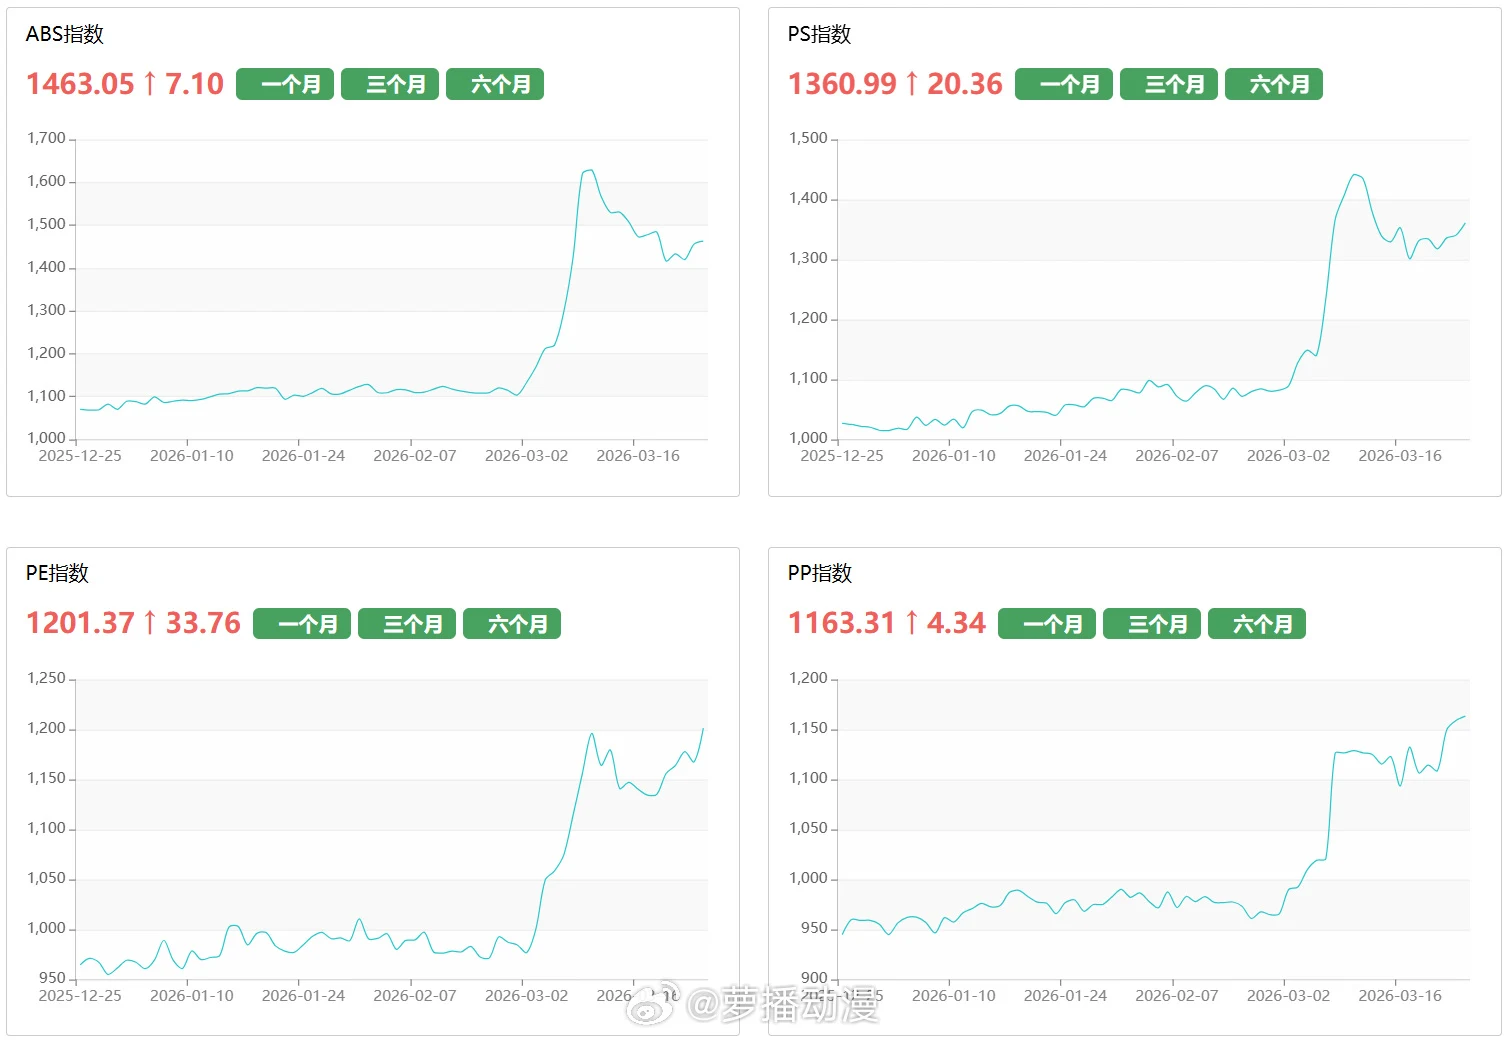Select 三个月 range for ABS指数
The width and height of the screenshot is (1507, 1041).
(390, 85)
